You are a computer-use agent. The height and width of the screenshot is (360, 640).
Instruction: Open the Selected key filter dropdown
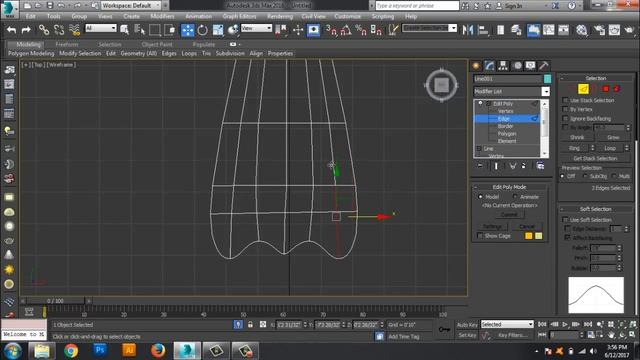pyautogui.click(x=507, y=324)
